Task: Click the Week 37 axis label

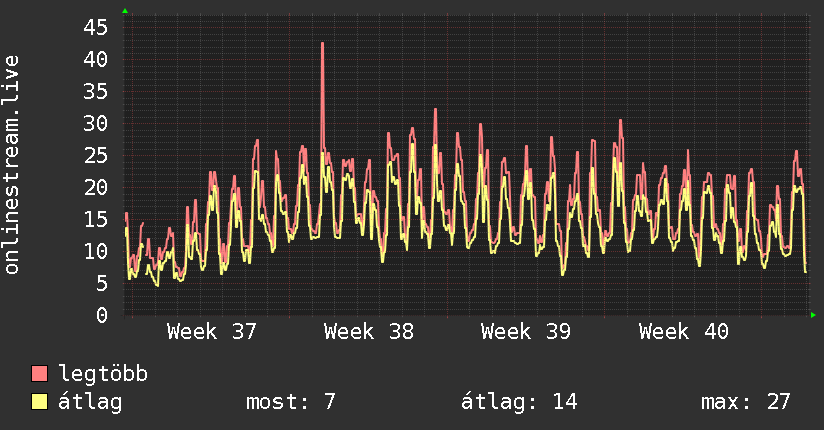Action: (211, 332)
